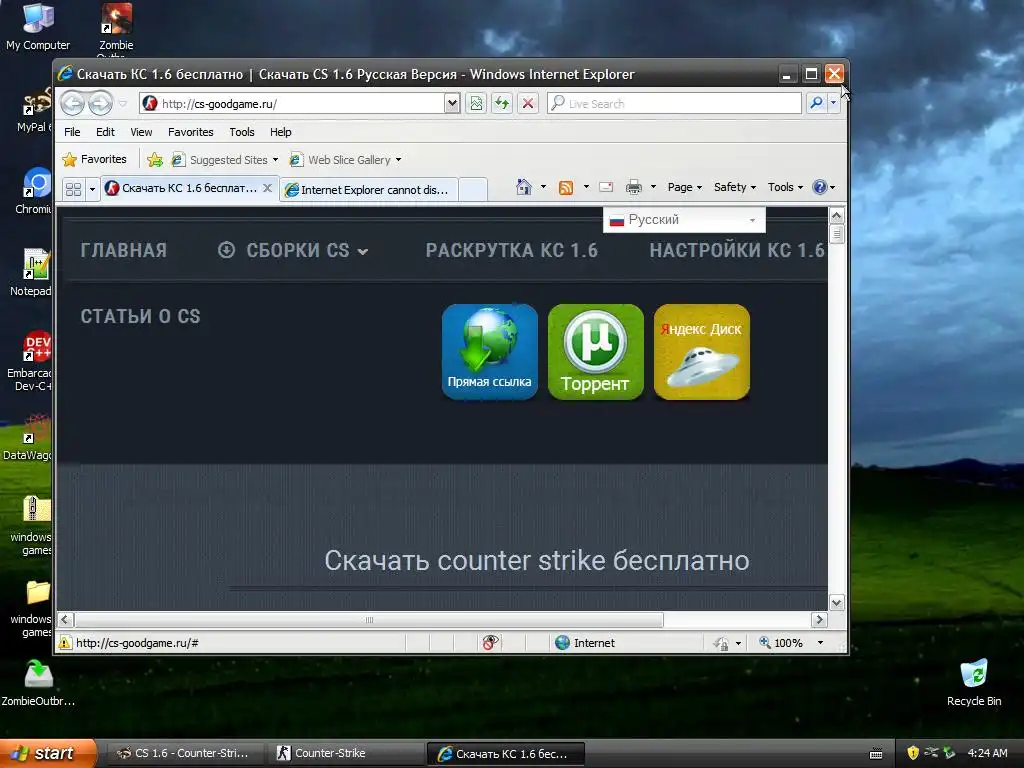The width and height of the screenshot is (1024, 768).
Task: Open the My Computer desktop icon
Action: (x=38, y=27)
